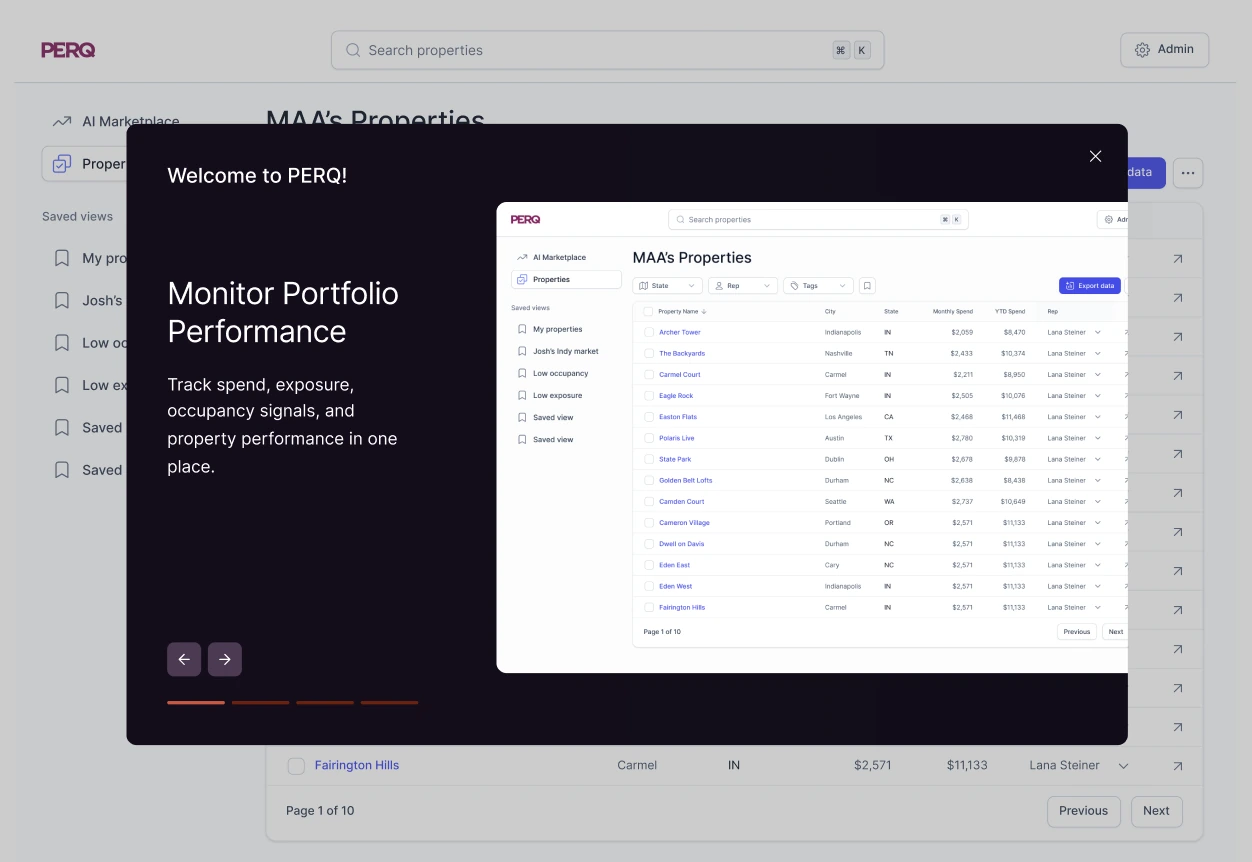Click the partially hidden Export data button

click(1146, 173)
